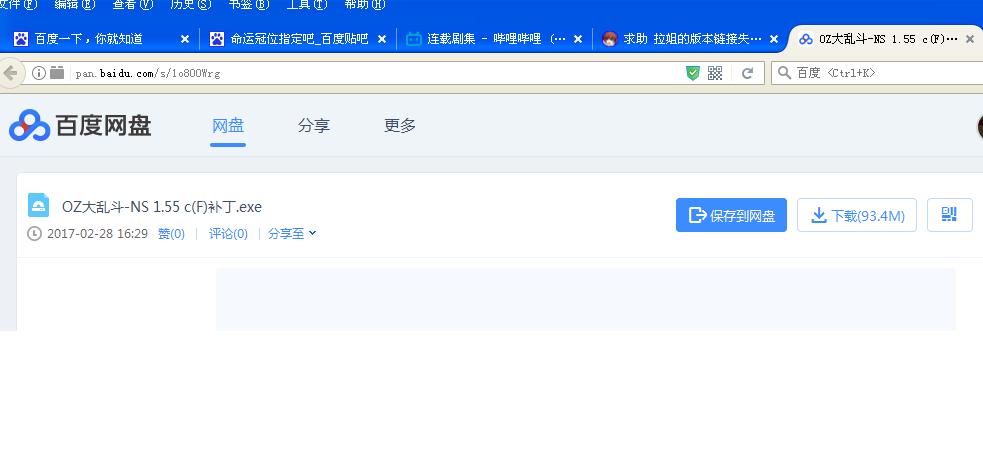983x450 pixels.
Task: Click the Baidu Pan favicon on the active tab
Action: [x=806, y=39]
